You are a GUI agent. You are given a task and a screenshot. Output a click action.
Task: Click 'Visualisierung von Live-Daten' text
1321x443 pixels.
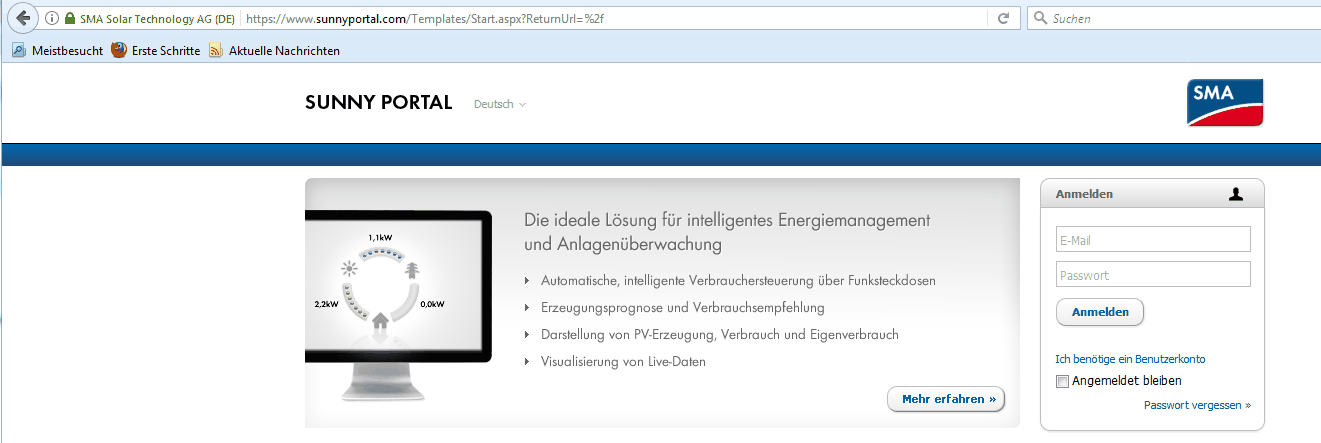(x=623, y=362)
